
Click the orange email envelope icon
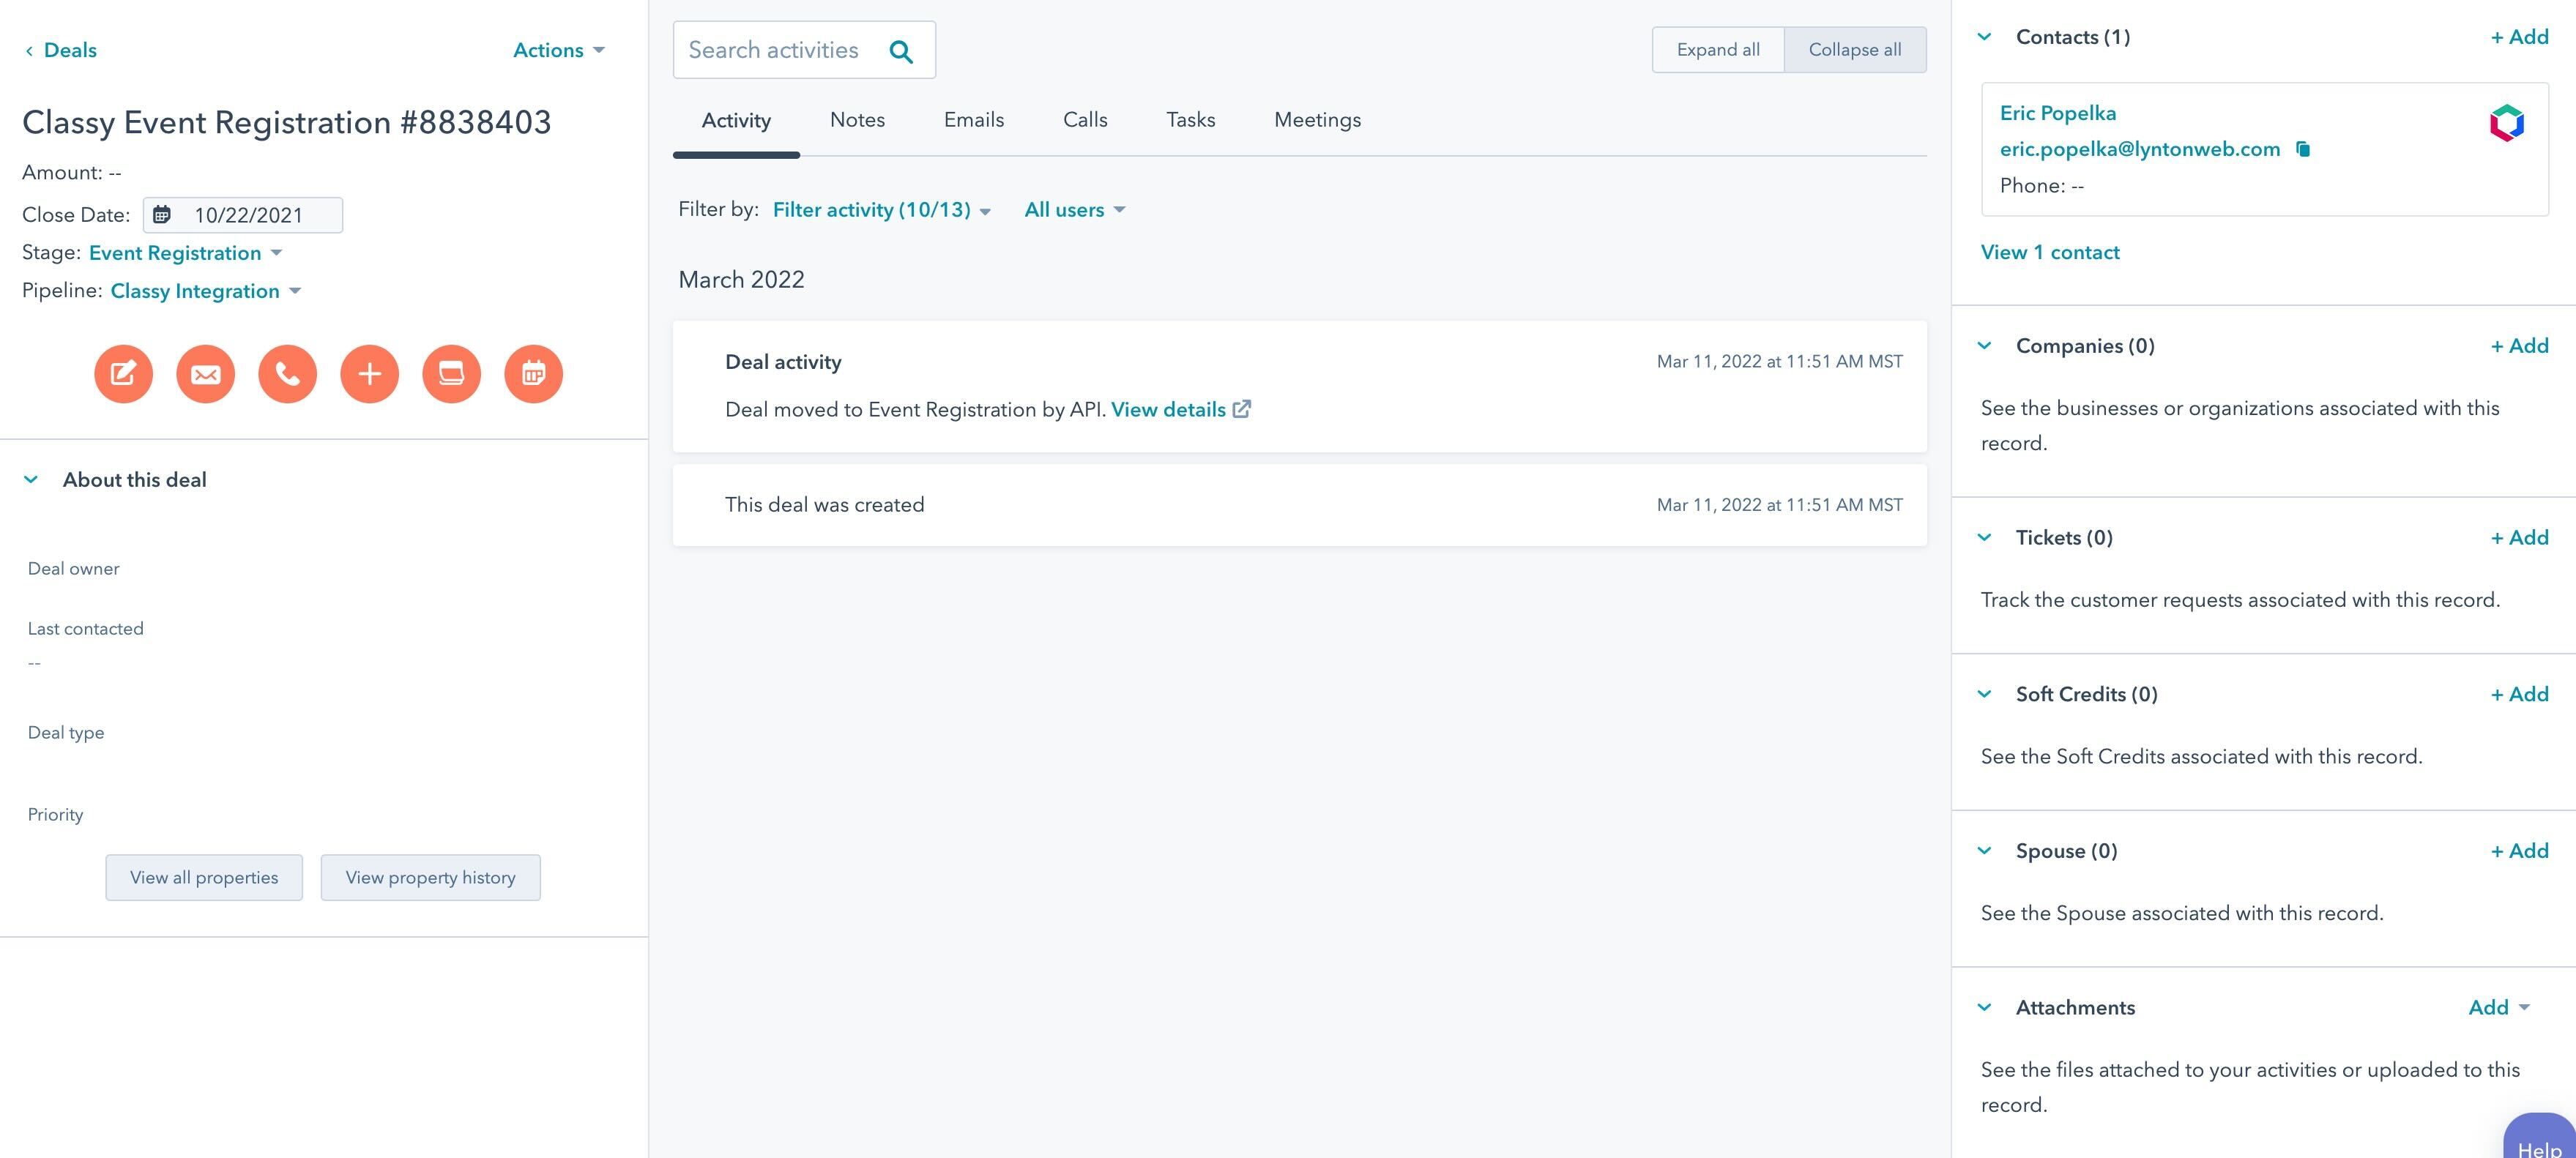[205, 374]
